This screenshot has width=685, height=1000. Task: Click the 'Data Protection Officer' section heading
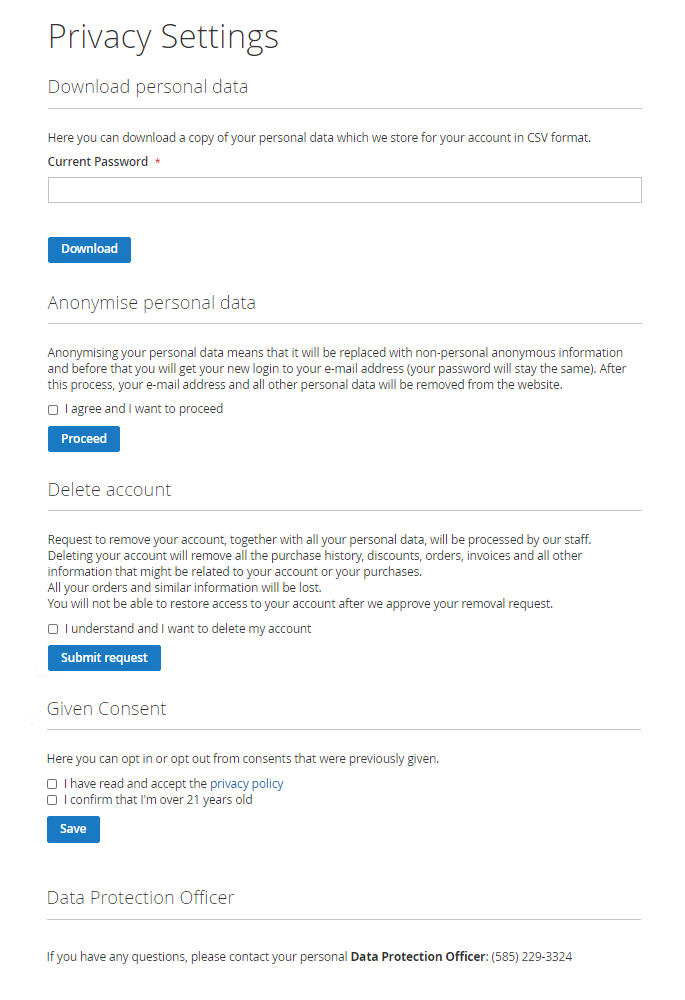click(140, 898)
